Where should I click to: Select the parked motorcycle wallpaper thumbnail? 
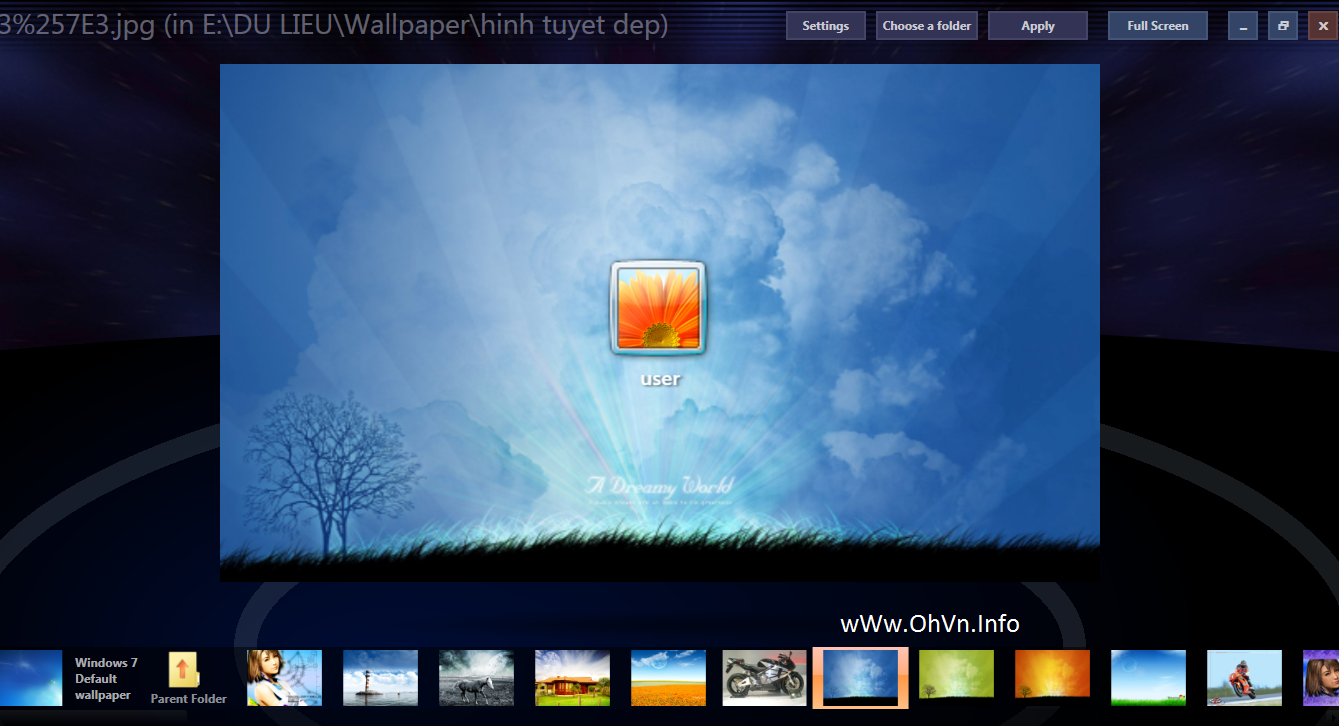point(765,678)
